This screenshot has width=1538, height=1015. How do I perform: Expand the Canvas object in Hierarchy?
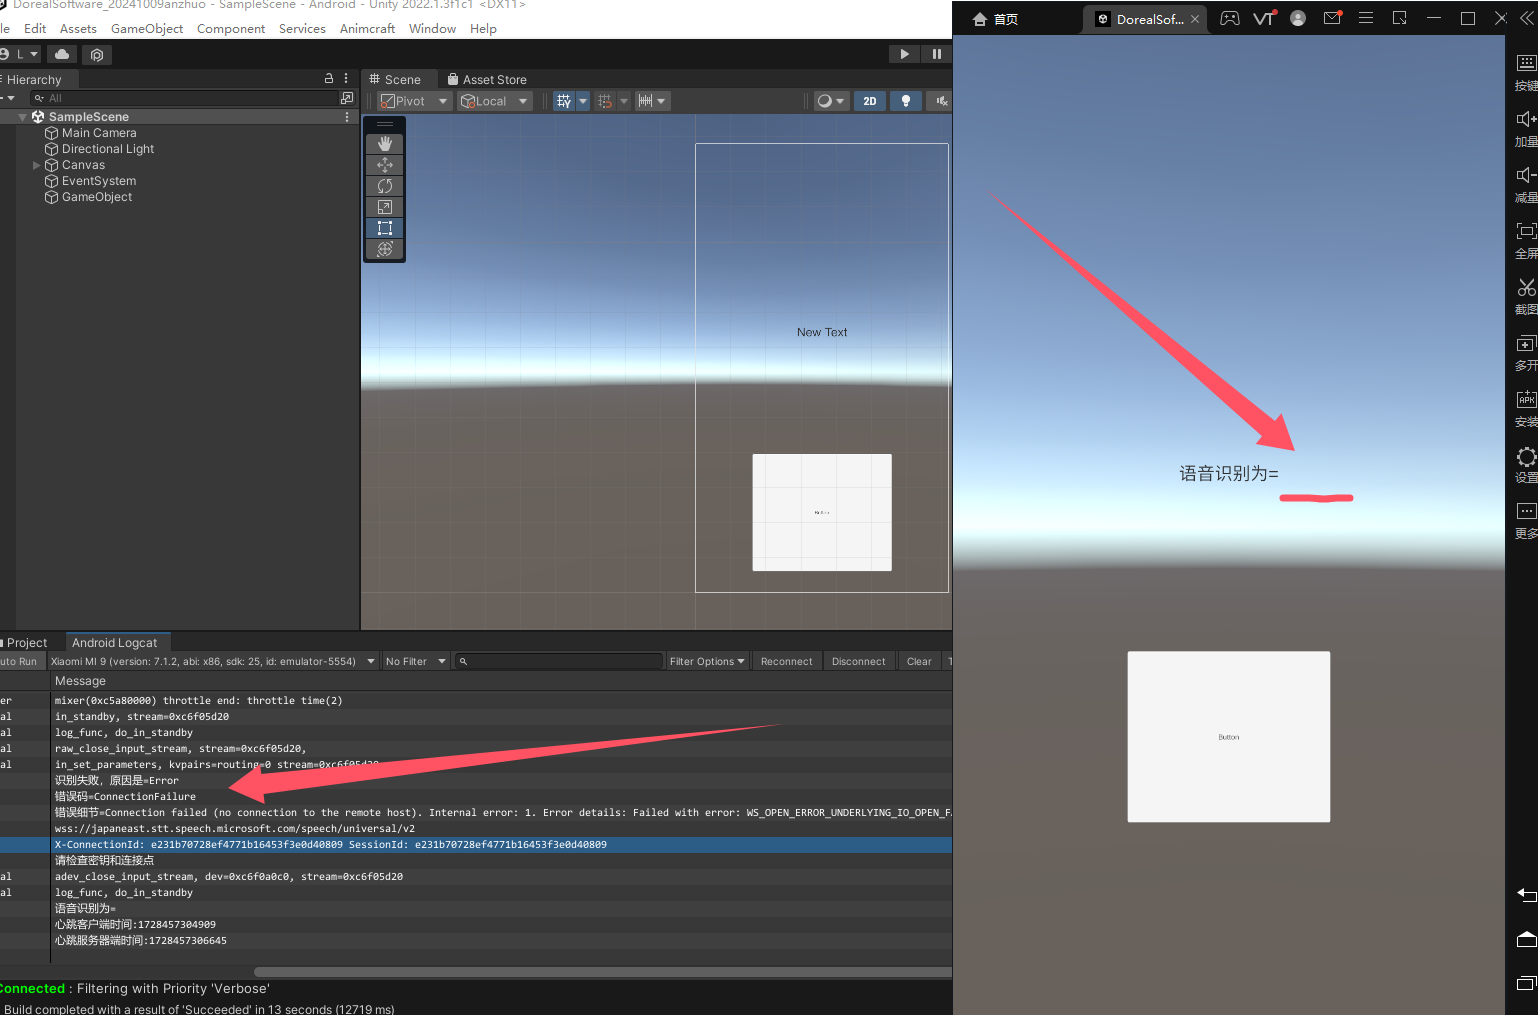pos(37,165)
